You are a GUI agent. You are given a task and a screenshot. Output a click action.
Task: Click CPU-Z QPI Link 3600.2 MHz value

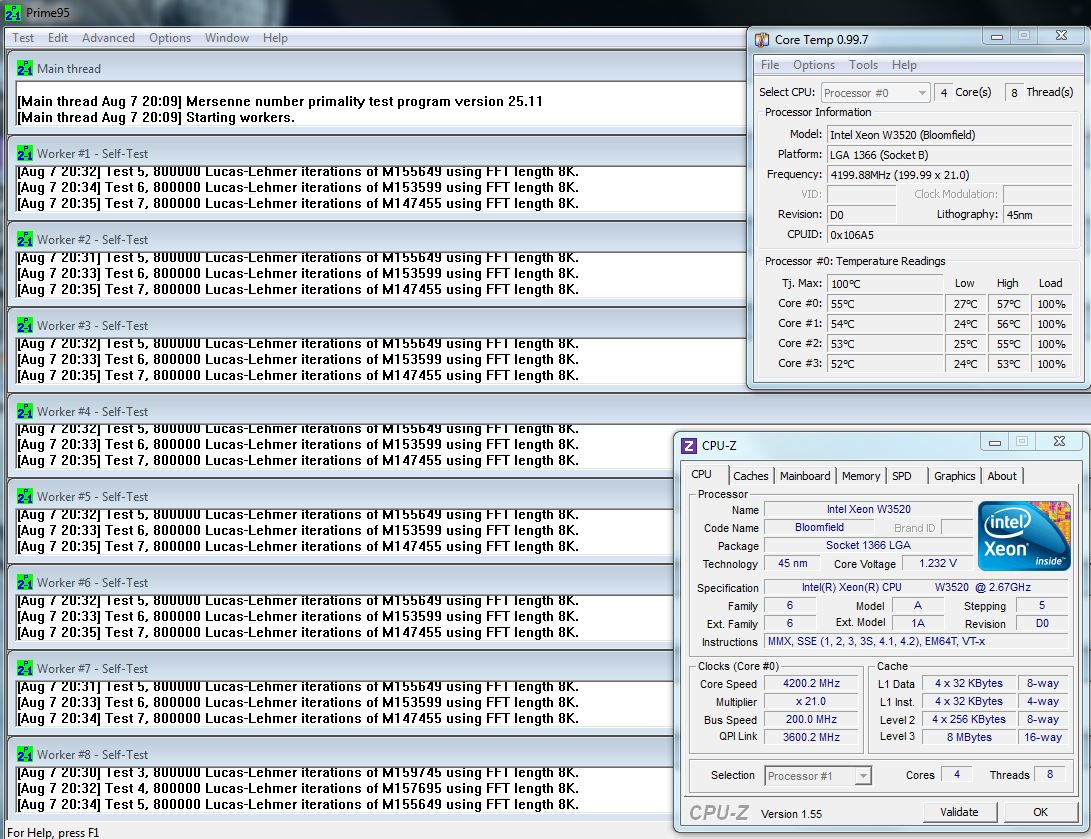pyautogui.click(x=811, y=737)
